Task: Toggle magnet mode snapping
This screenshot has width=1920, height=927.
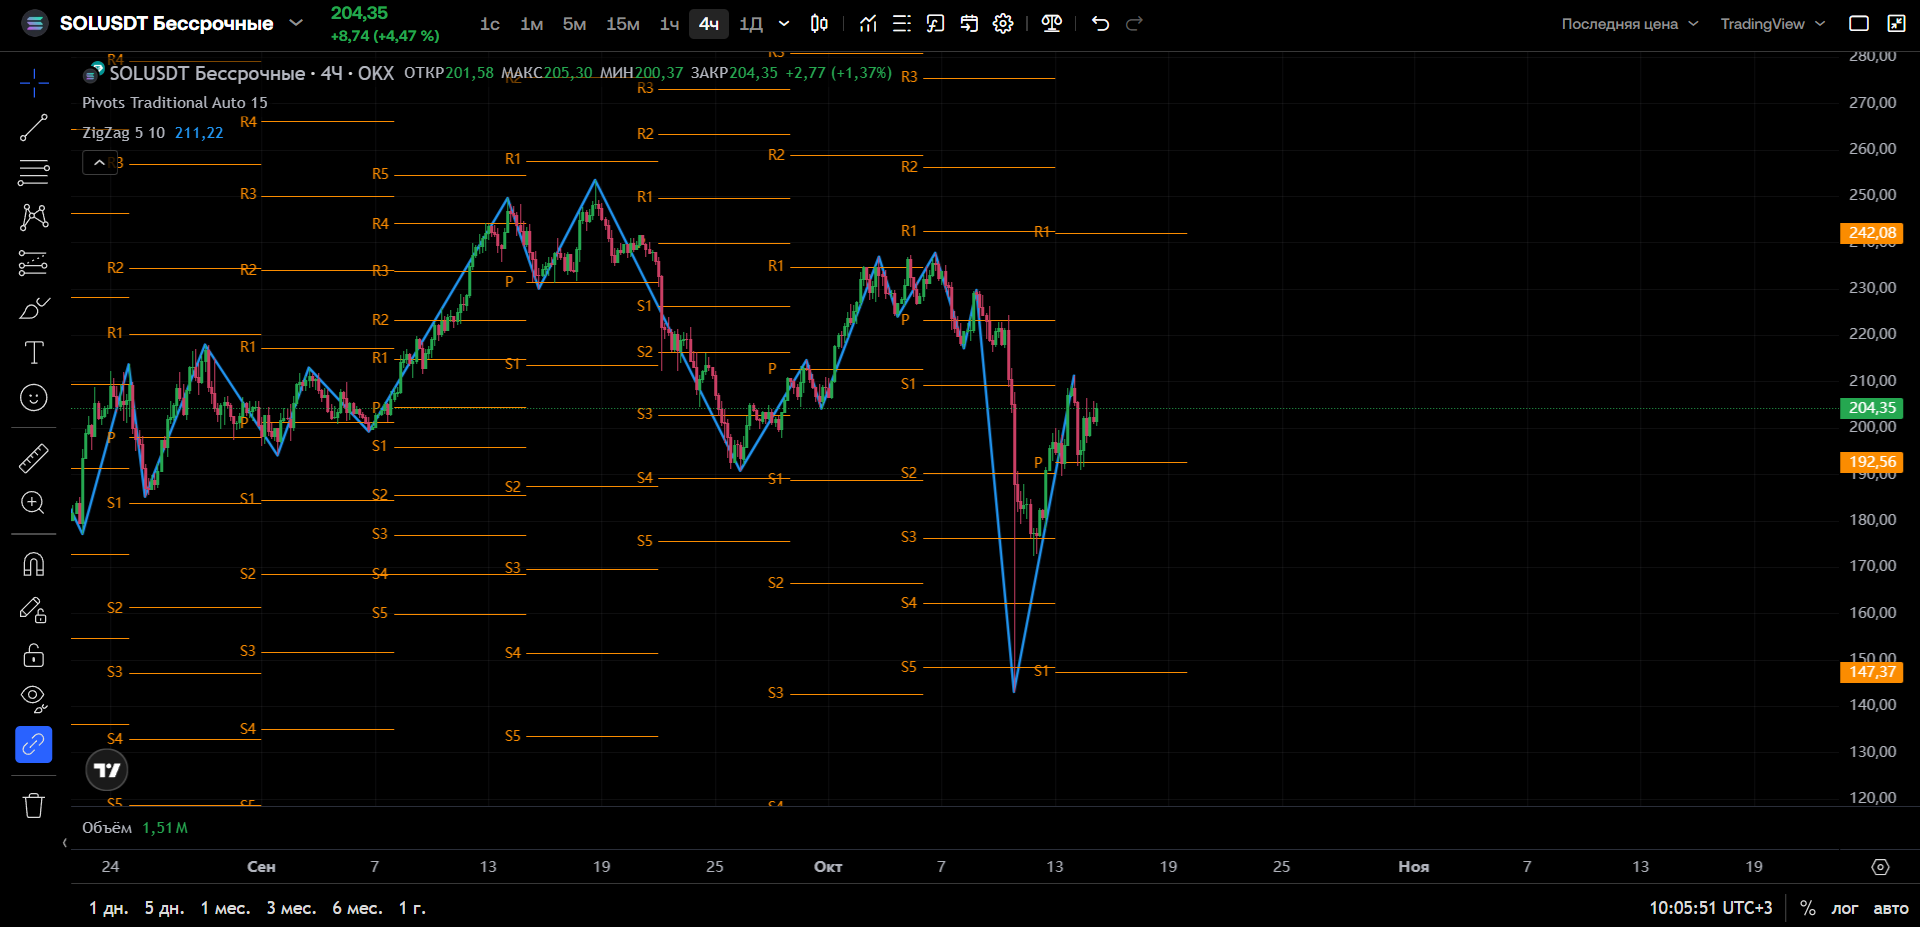Action: [x=34, y=565]
